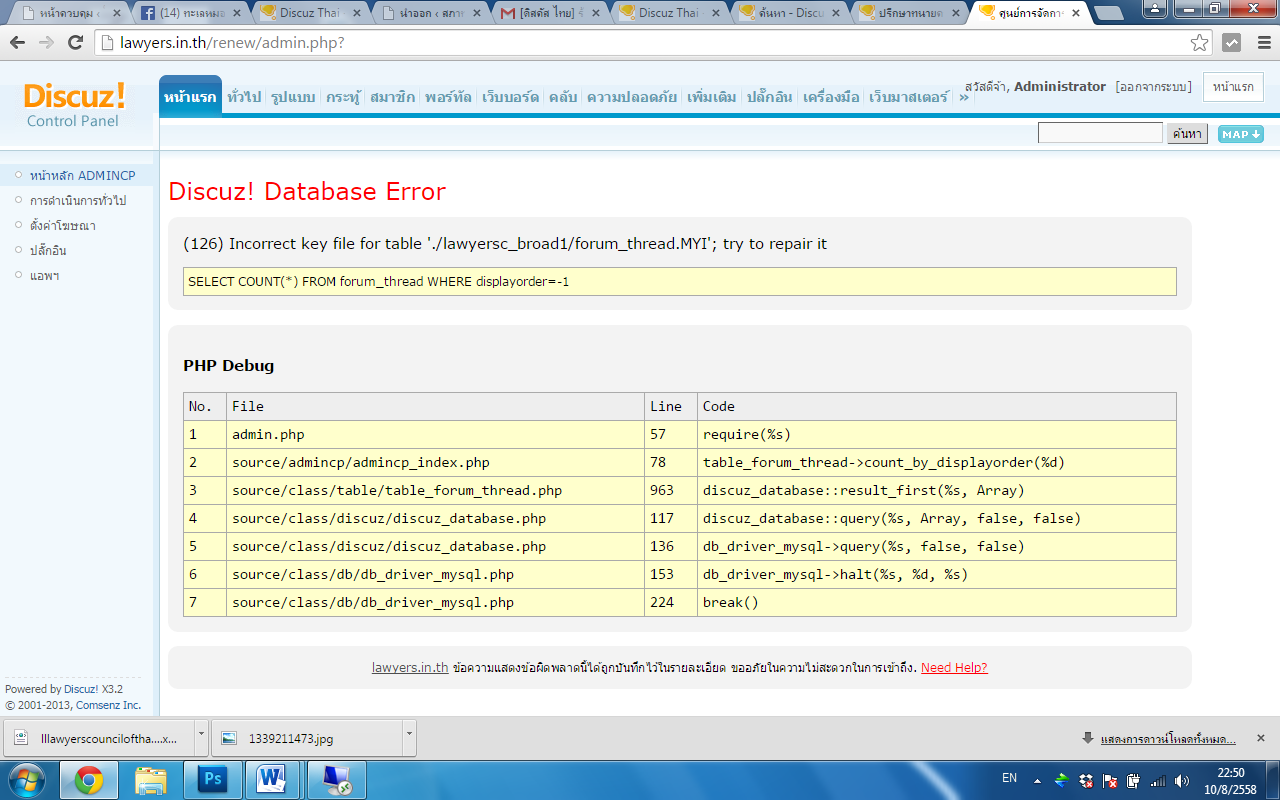Click the Windows Start button
Viewport: 1280px width, 800px height.
click(x=25, y=780)
